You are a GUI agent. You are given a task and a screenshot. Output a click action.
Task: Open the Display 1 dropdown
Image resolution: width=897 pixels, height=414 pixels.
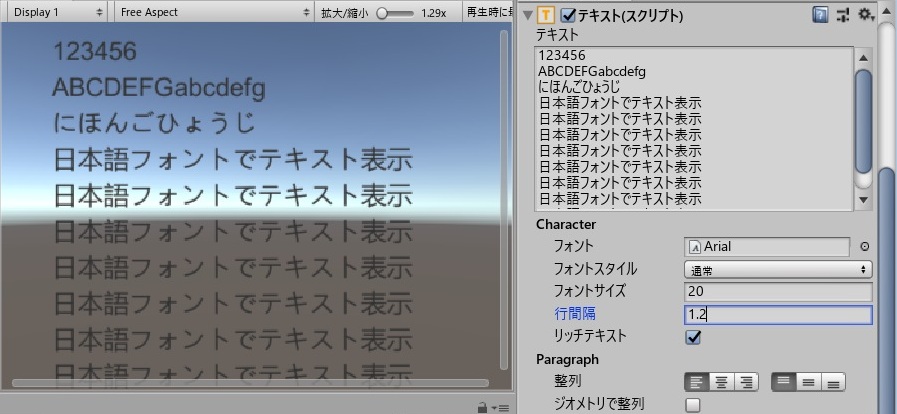[55, 12]
